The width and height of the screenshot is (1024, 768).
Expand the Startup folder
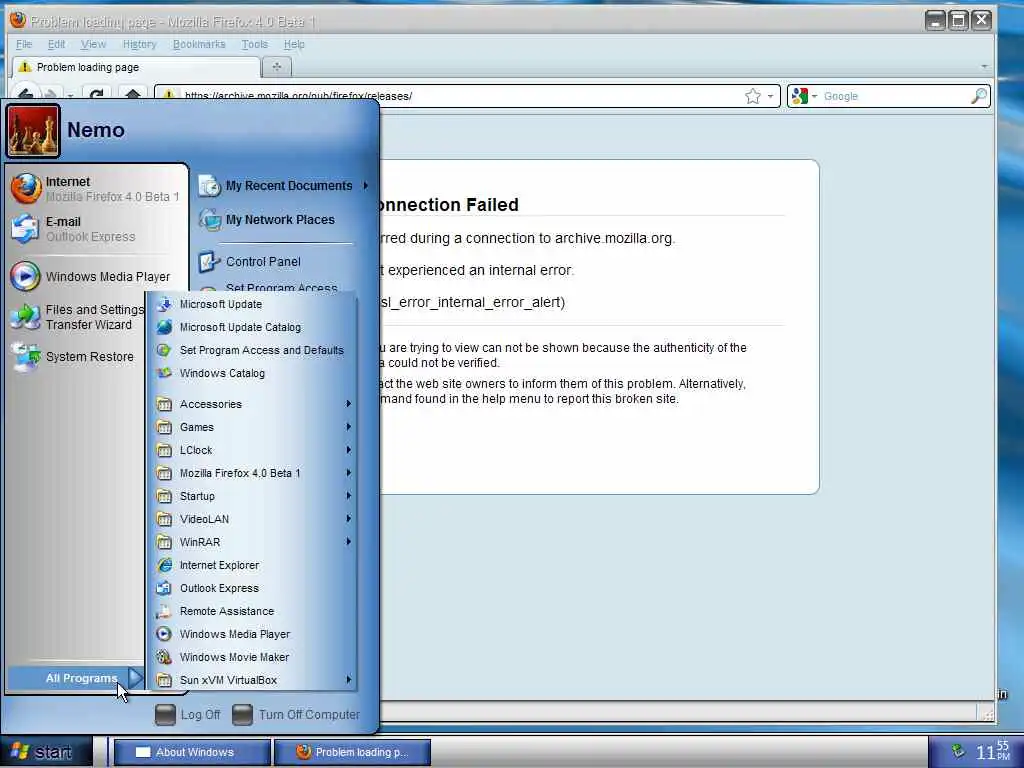[251, 496]
